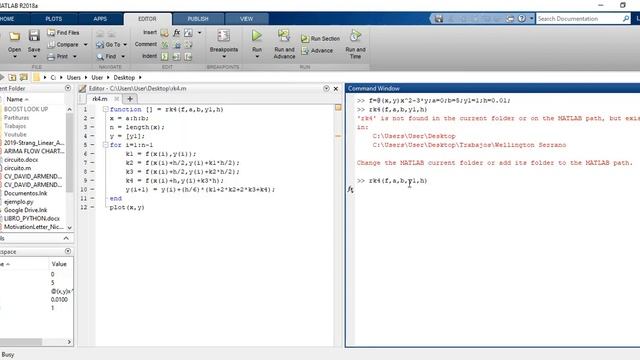Click Run Section

(x=320, y=38)
